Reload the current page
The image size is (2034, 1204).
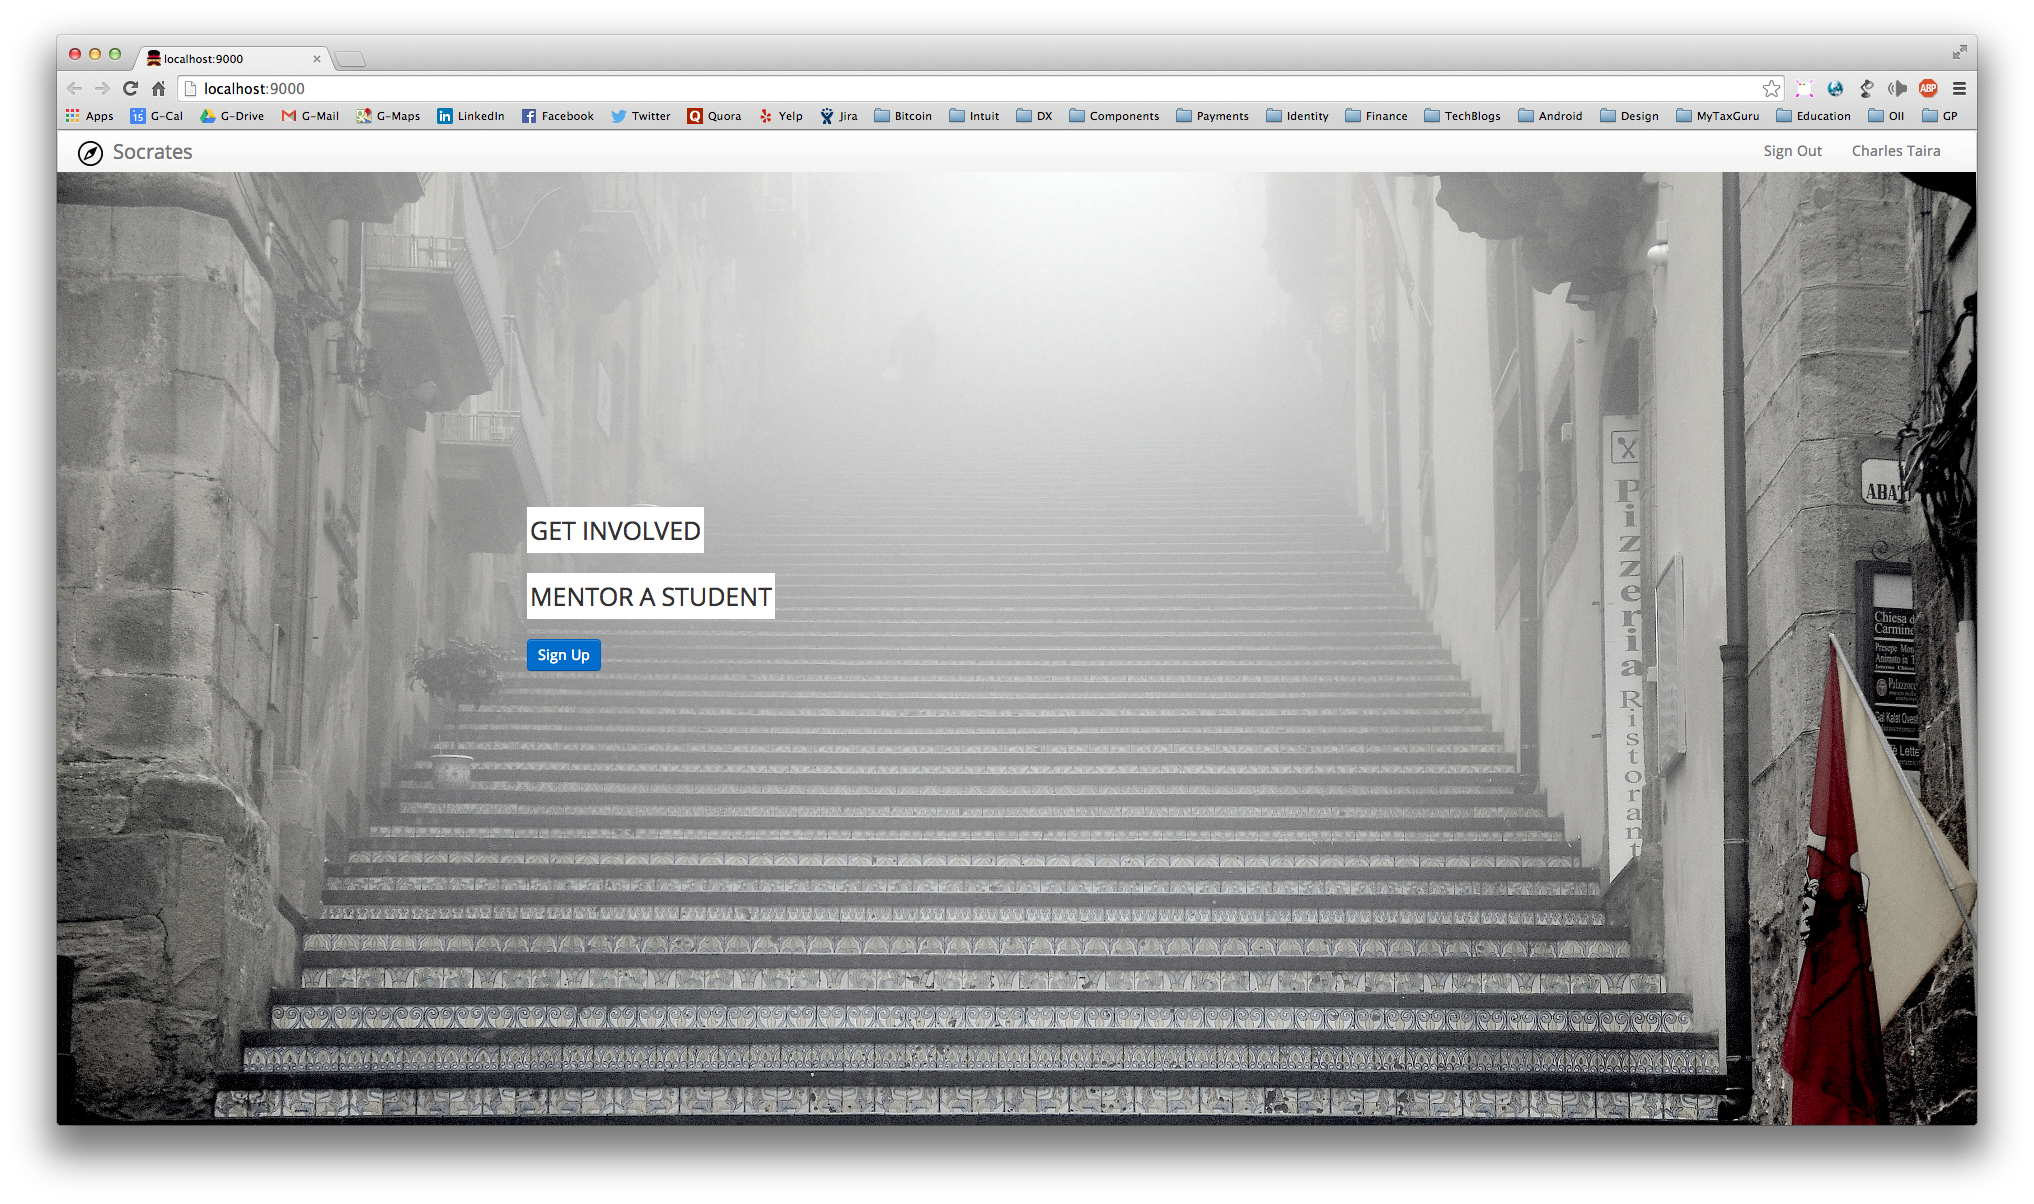pyautogui.click(x=130, y=89)
